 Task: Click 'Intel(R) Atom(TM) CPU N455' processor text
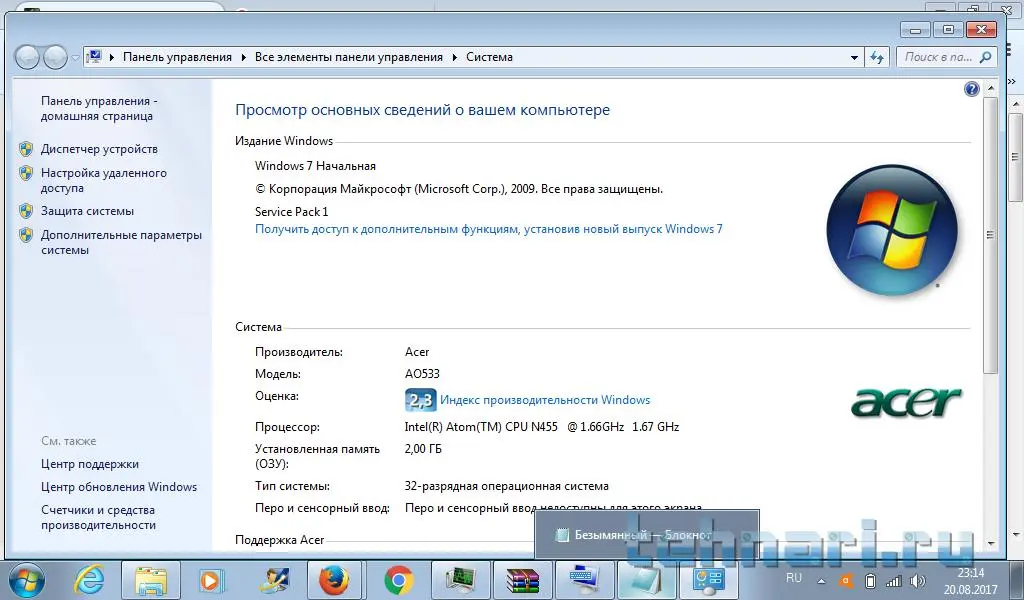tap(481, 427)
